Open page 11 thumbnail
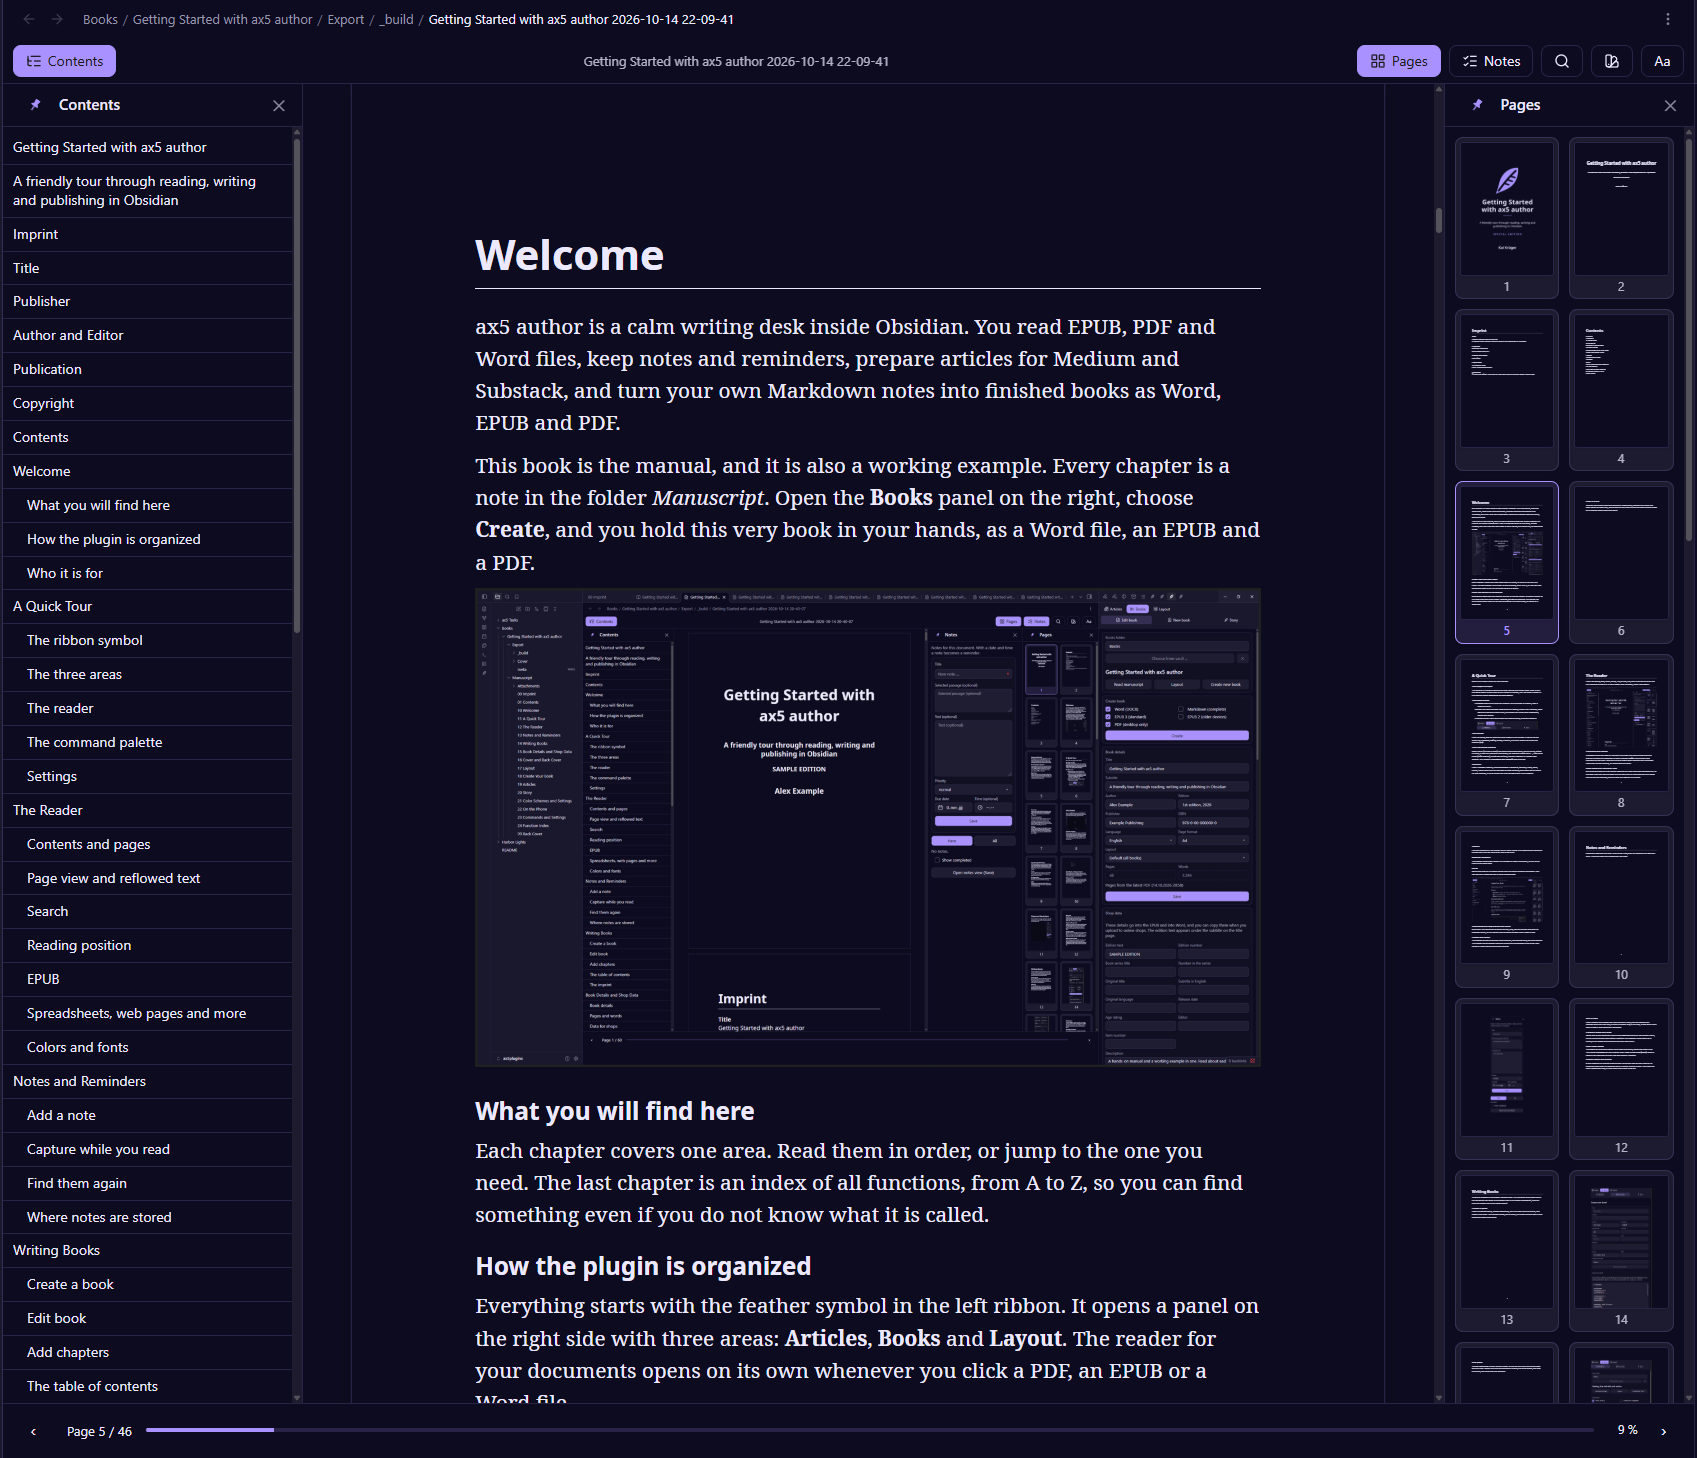 (x=1507, y=1079)
